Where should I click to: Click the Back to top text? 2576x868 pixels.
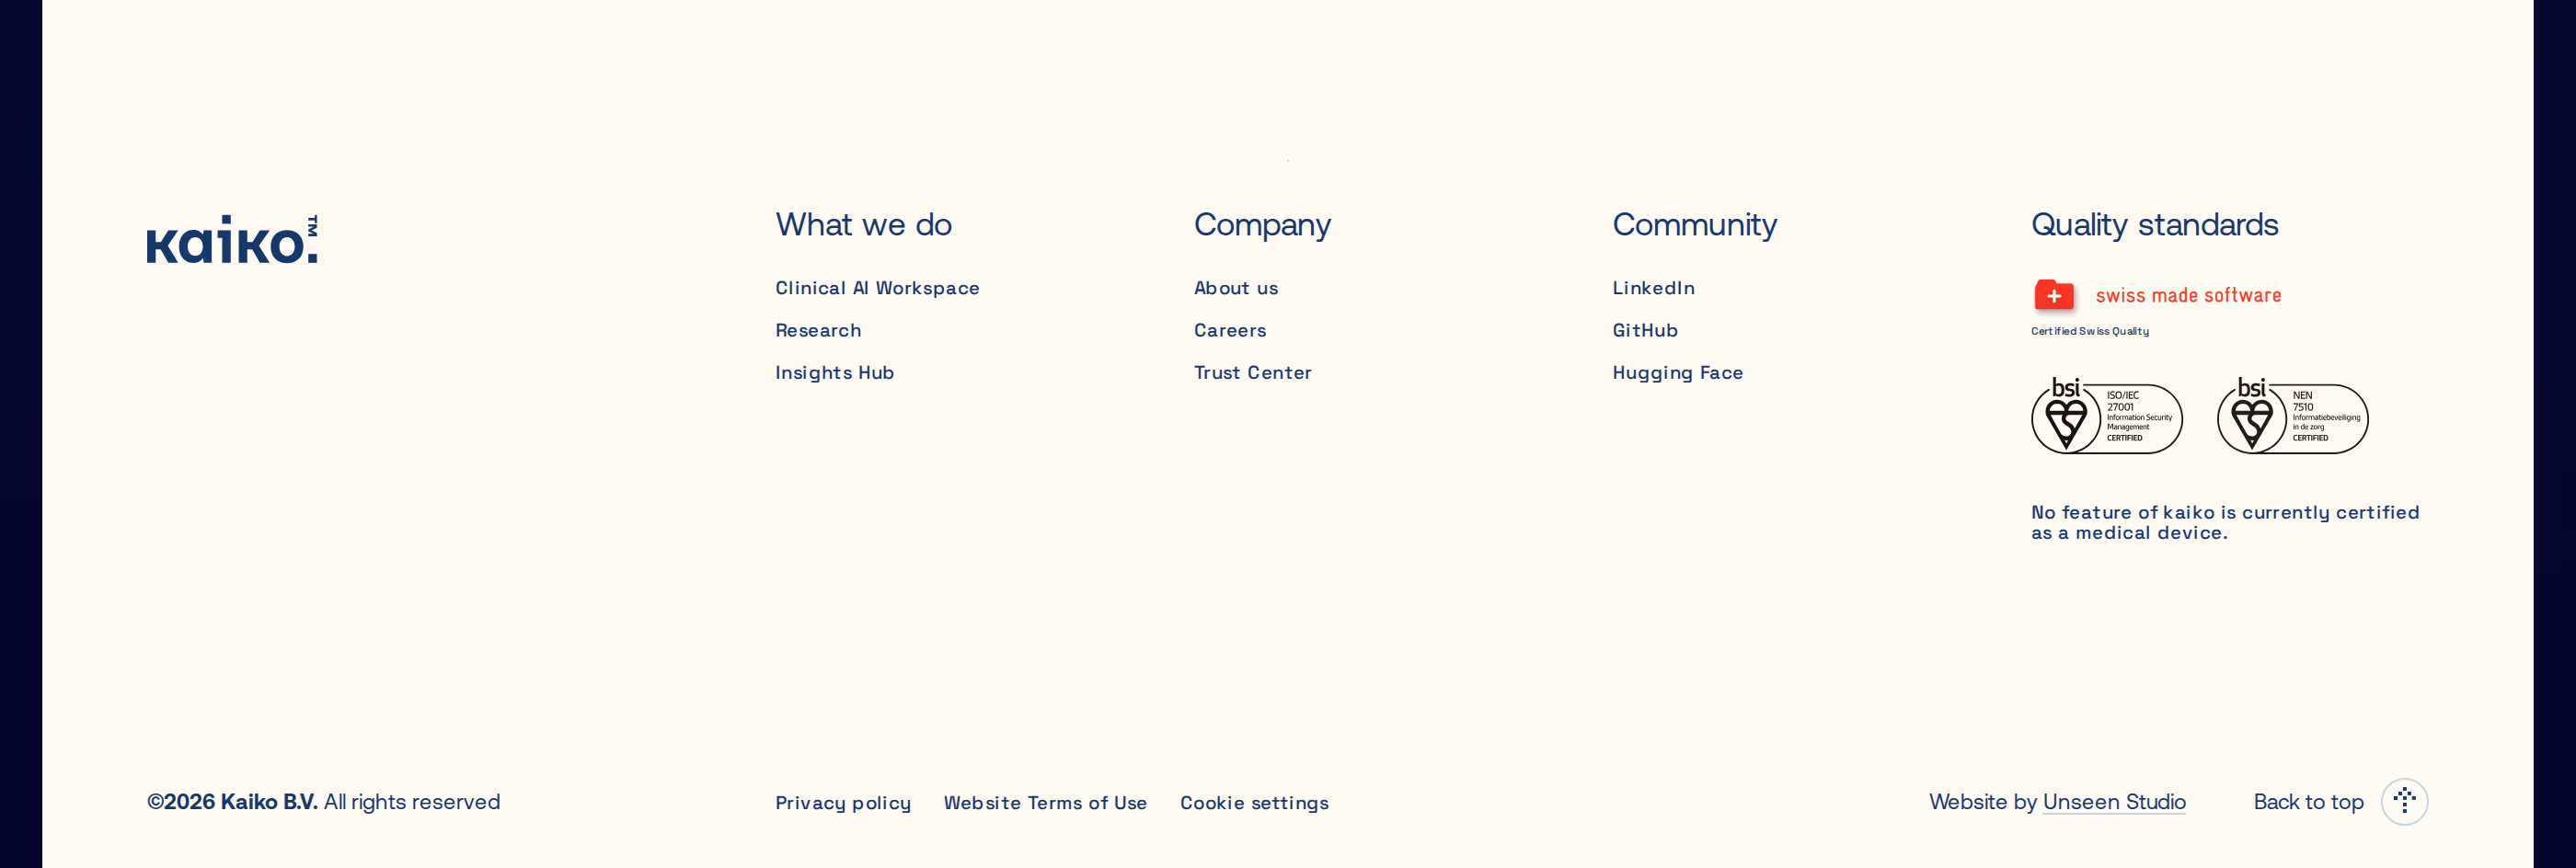point(2308,802)
